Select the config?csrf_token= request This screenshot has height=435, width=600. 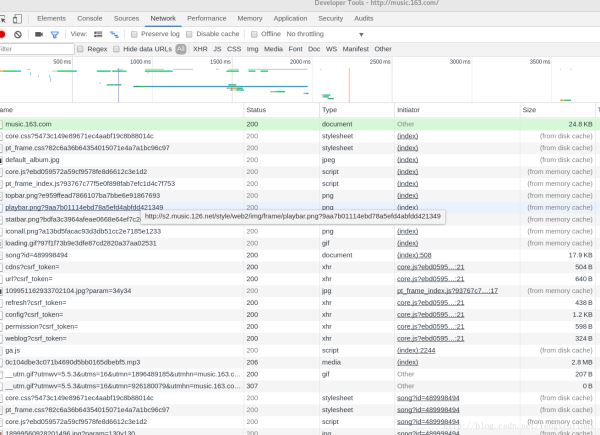coord(298,314)
